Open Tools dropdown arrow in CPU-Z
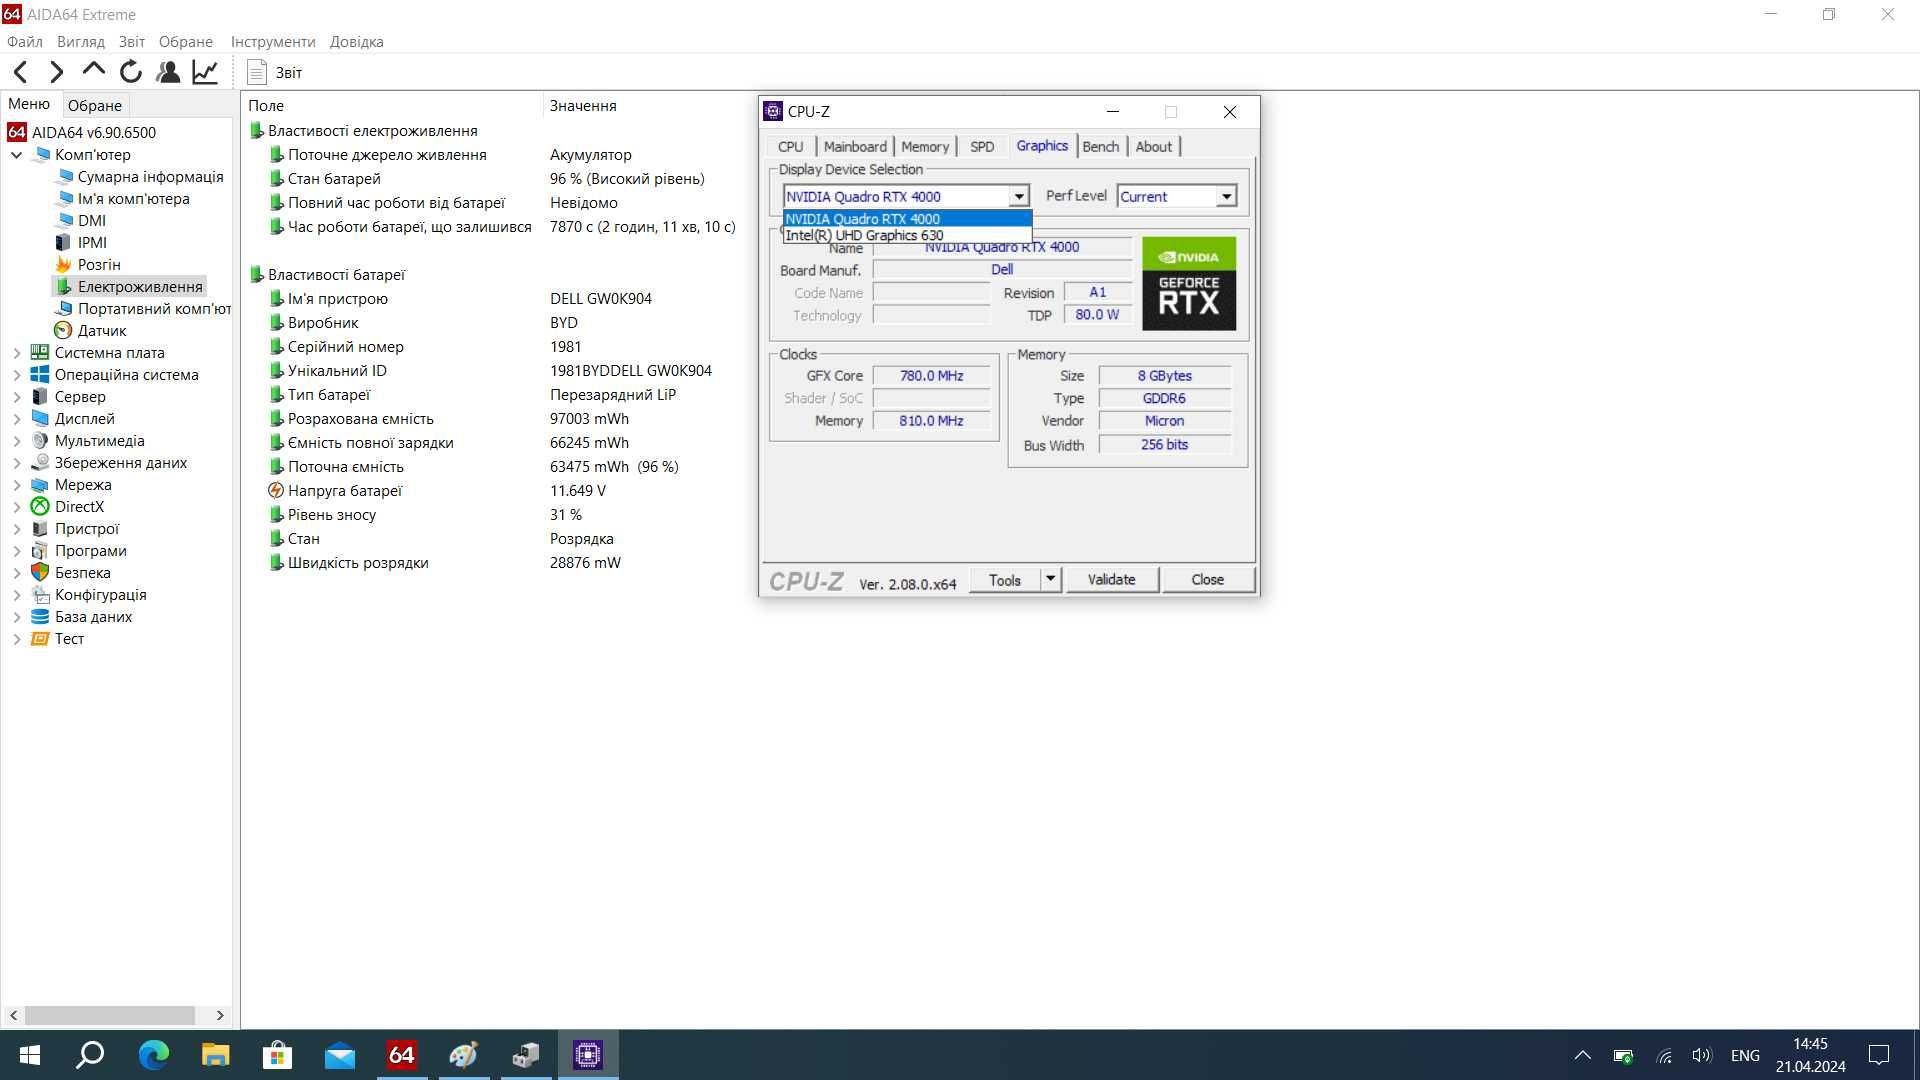This screenshot has height=1080, width=1920. [x=1050, y=579]
